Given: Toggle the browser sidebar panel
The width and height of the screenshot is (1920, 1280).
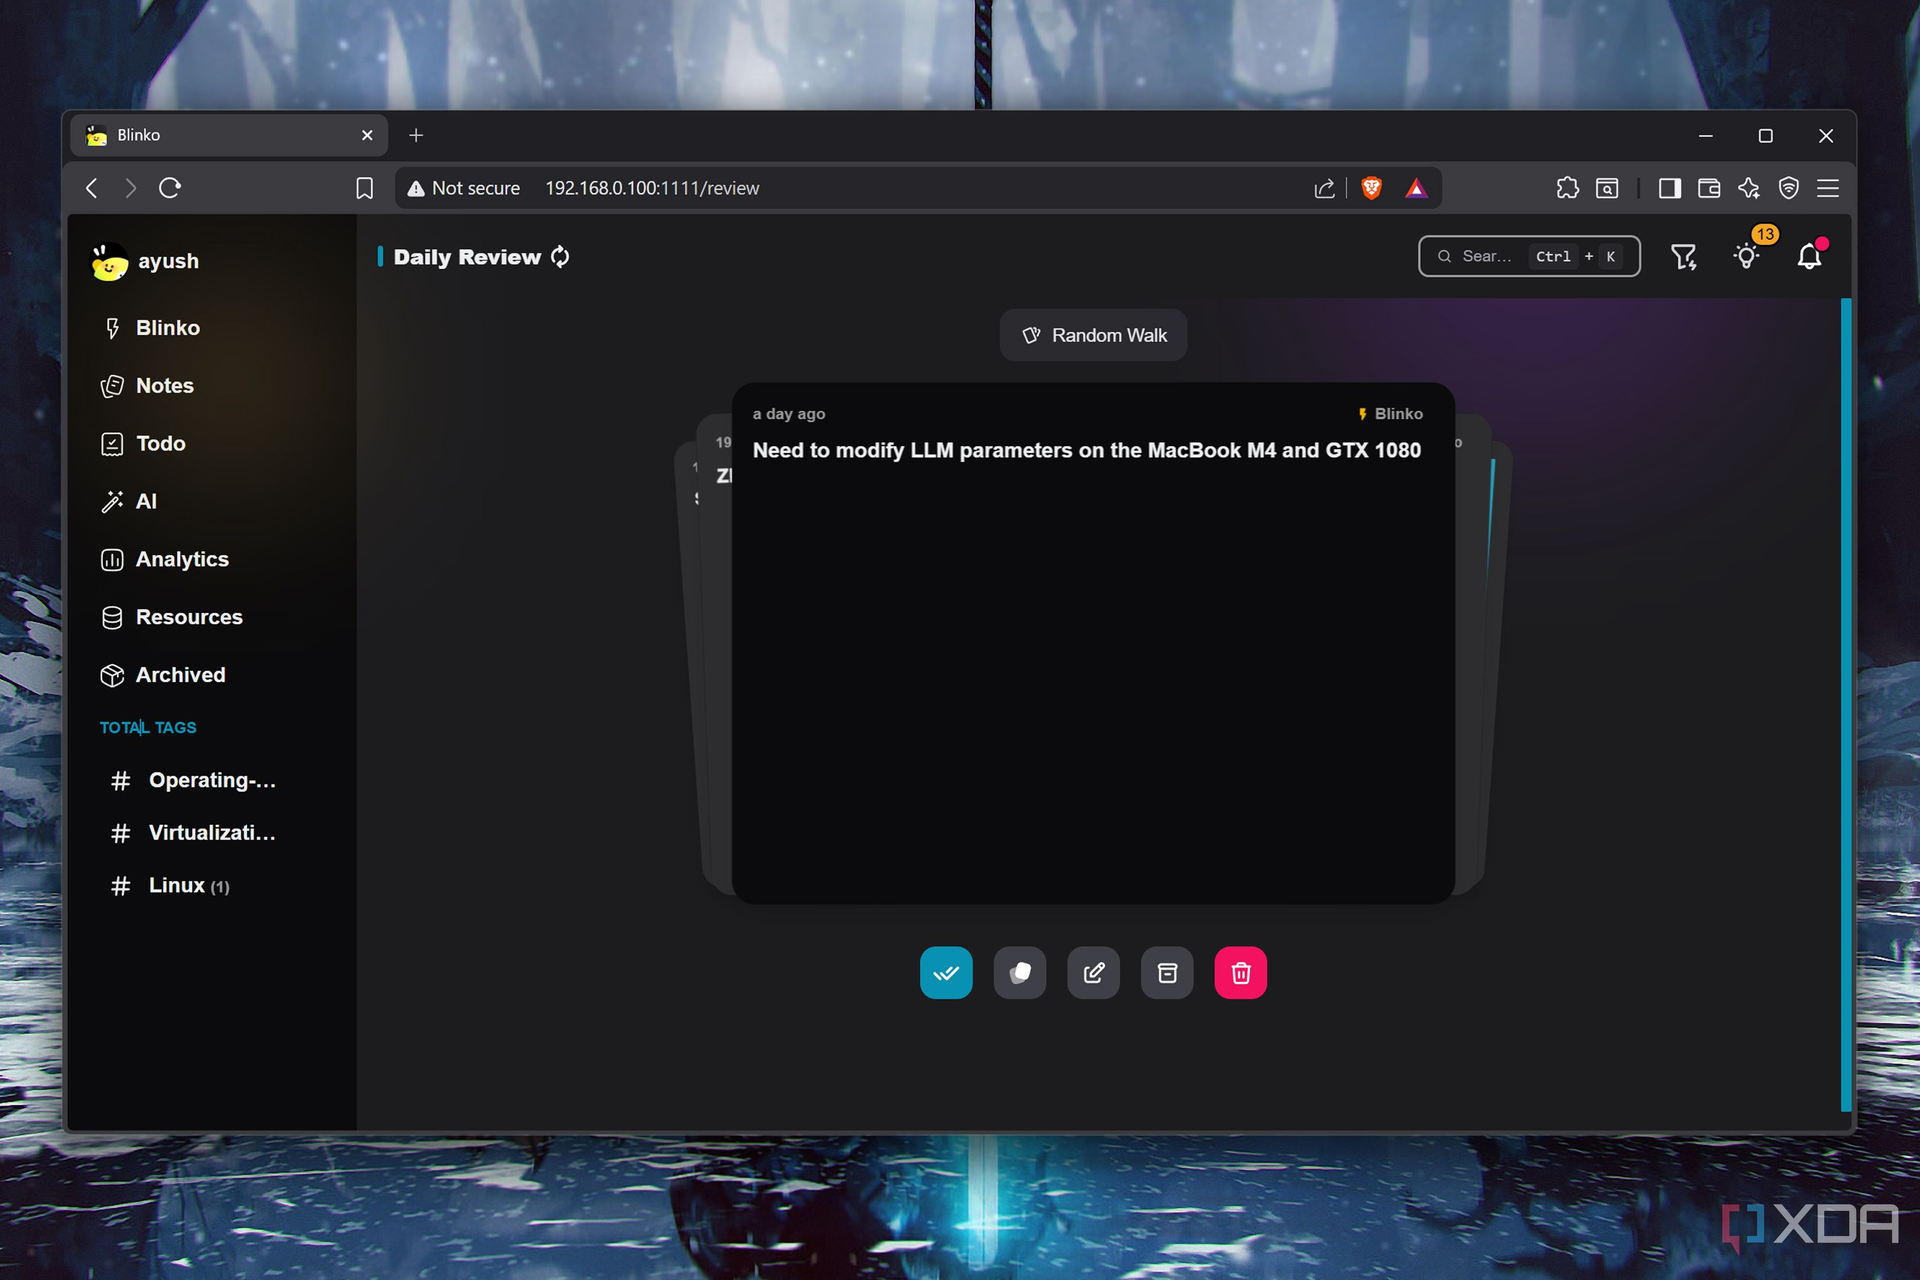Looking at the screenshot, I should click(x=1669, y=188).
